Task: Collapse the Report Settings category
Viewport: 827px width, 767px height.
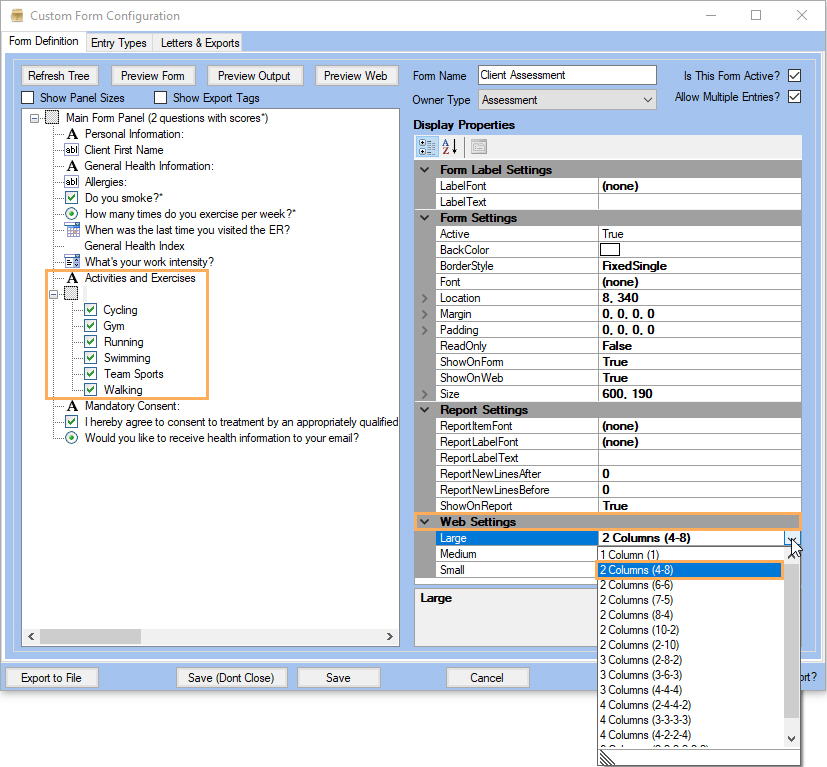Action: coord(425,410)
